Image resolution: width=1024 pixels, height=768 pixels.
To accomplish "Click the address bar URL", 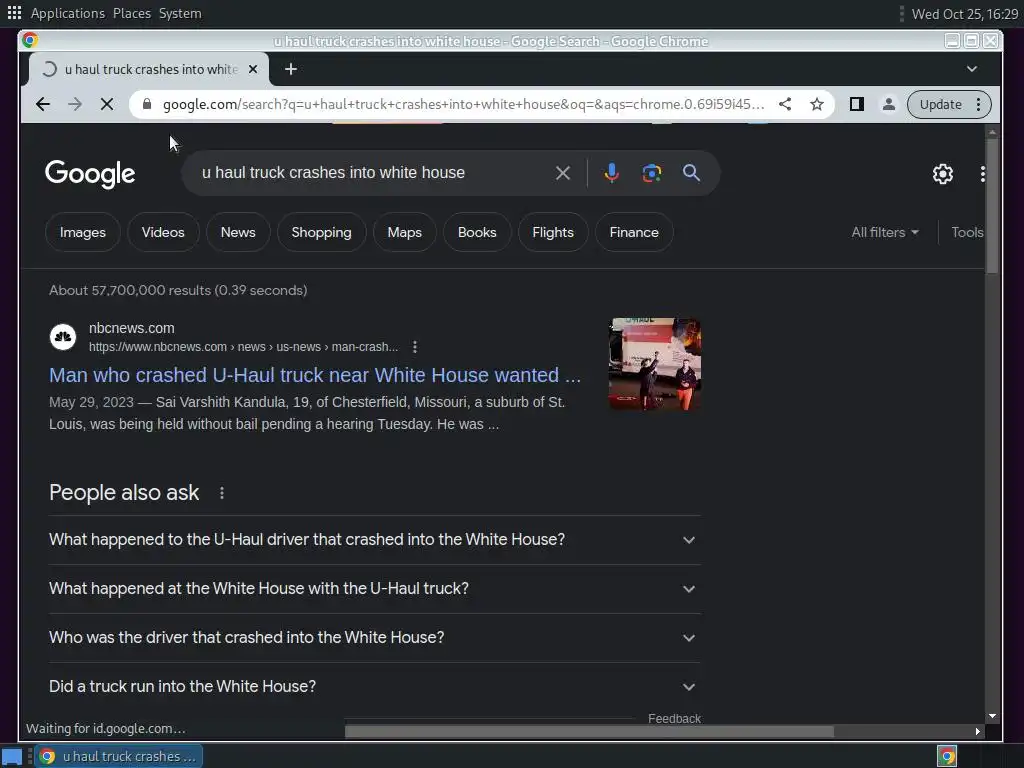I will [463, 104].
